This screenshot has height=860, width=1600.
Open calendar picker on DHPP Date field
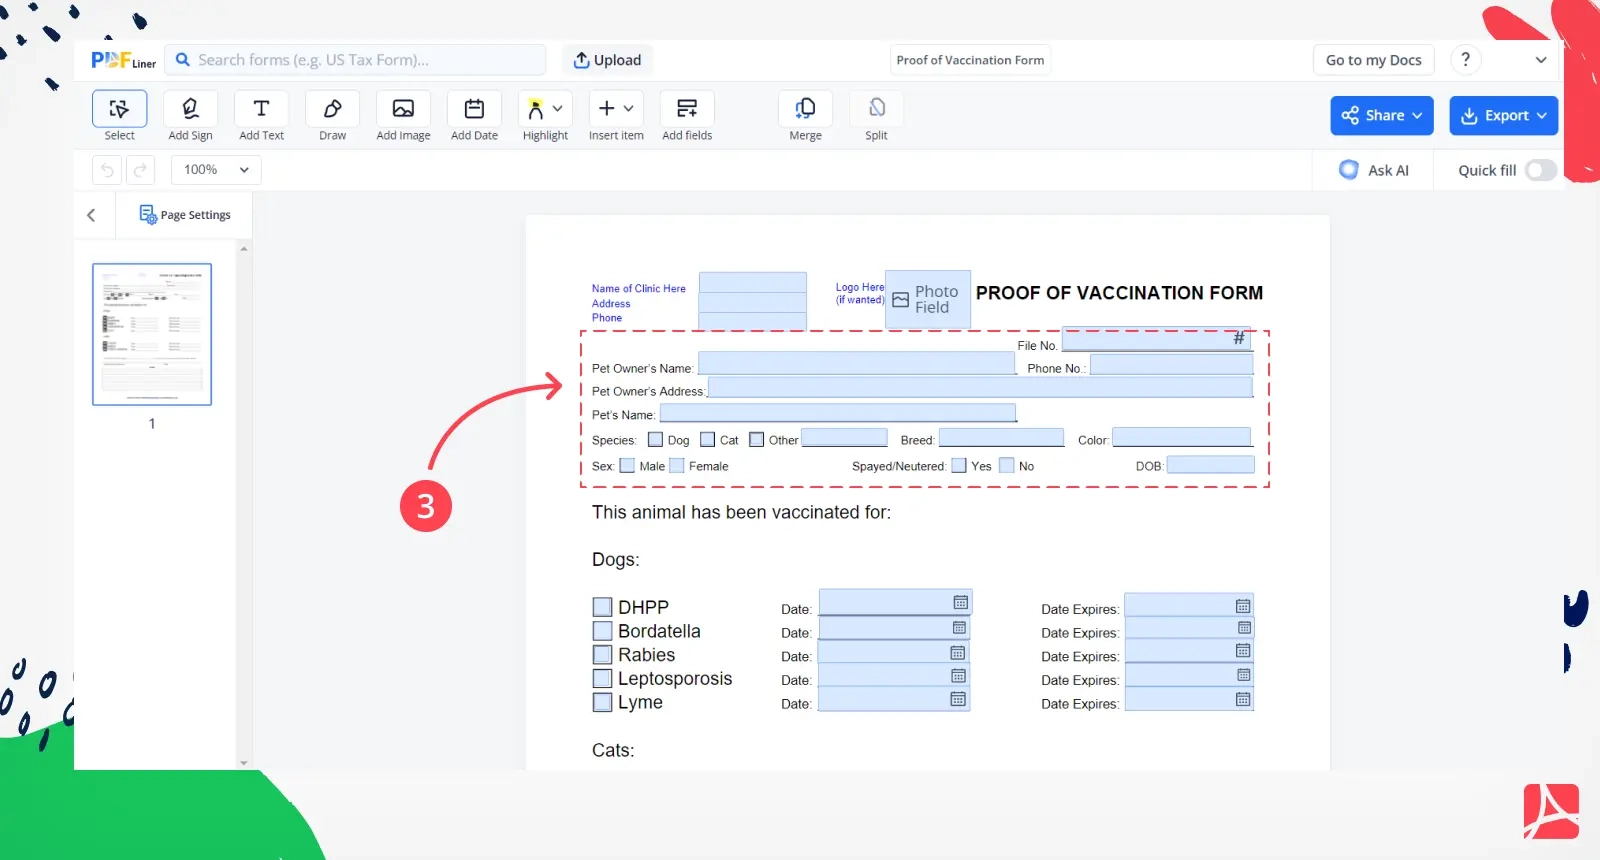[x=960, y=603]
